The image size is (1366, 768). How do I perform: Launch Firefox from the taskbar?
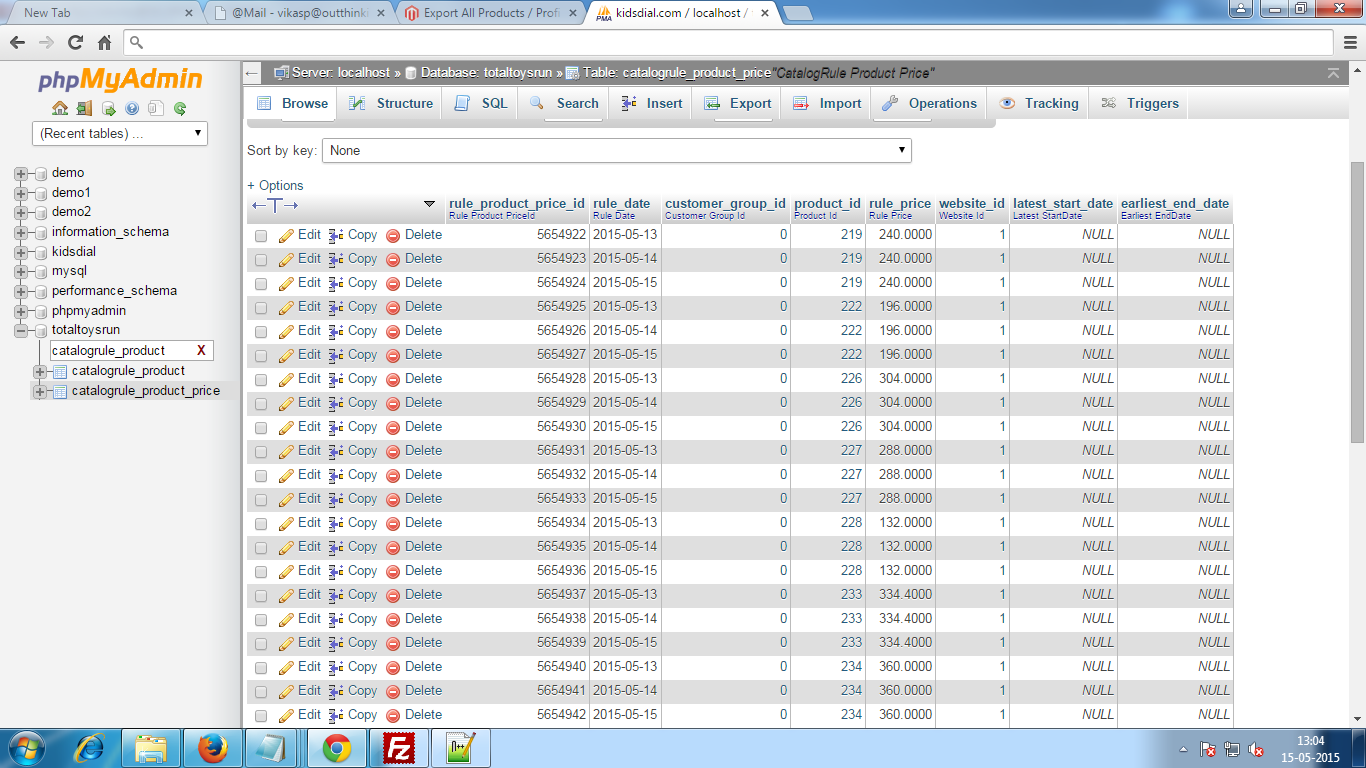pyautogui.click(x=212, y=748)
